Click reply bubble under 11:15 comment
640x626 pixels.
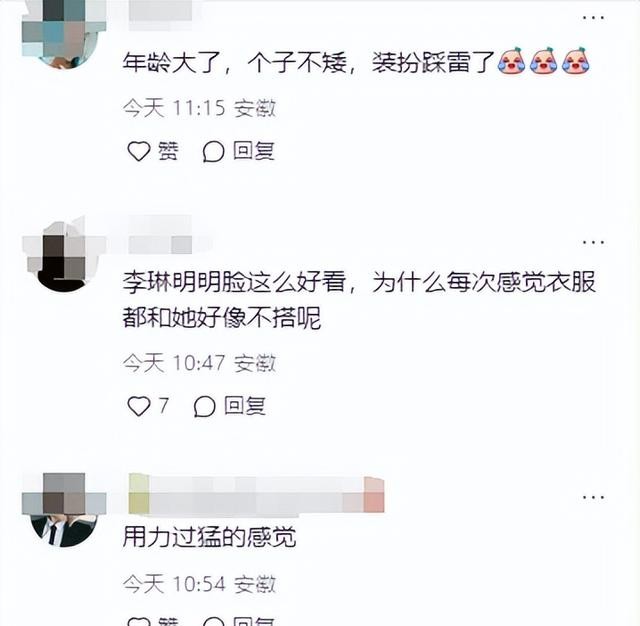(x=213, y=151)
